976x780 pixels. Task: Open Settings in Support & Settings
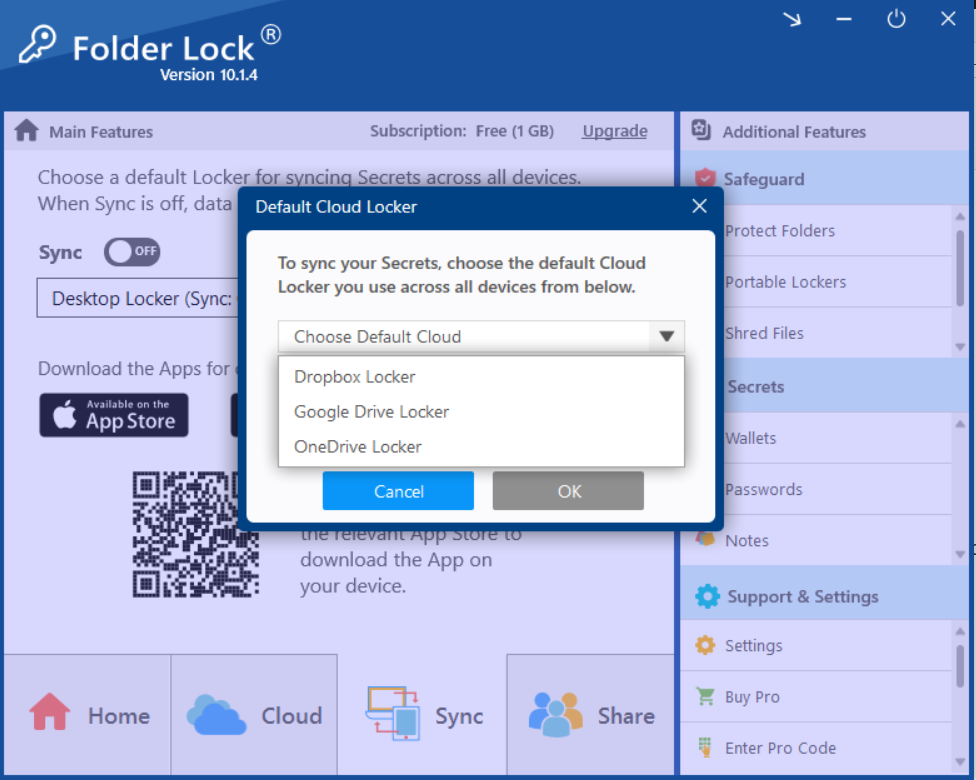[x=817, y=646]
